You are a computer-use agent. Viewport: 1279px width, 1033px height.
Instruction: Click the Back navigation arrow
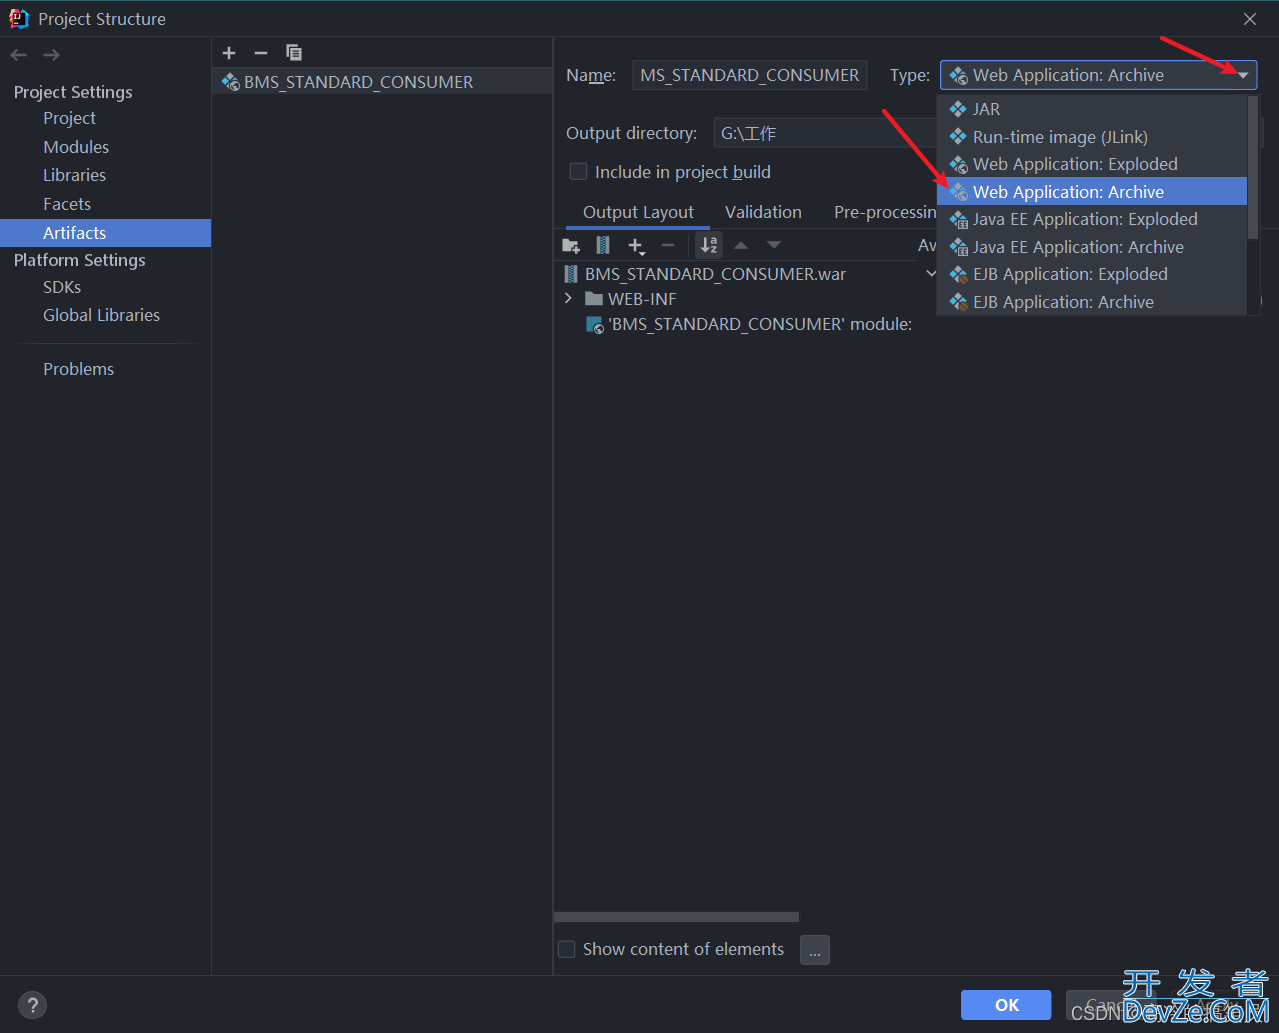tap(18, 55)
